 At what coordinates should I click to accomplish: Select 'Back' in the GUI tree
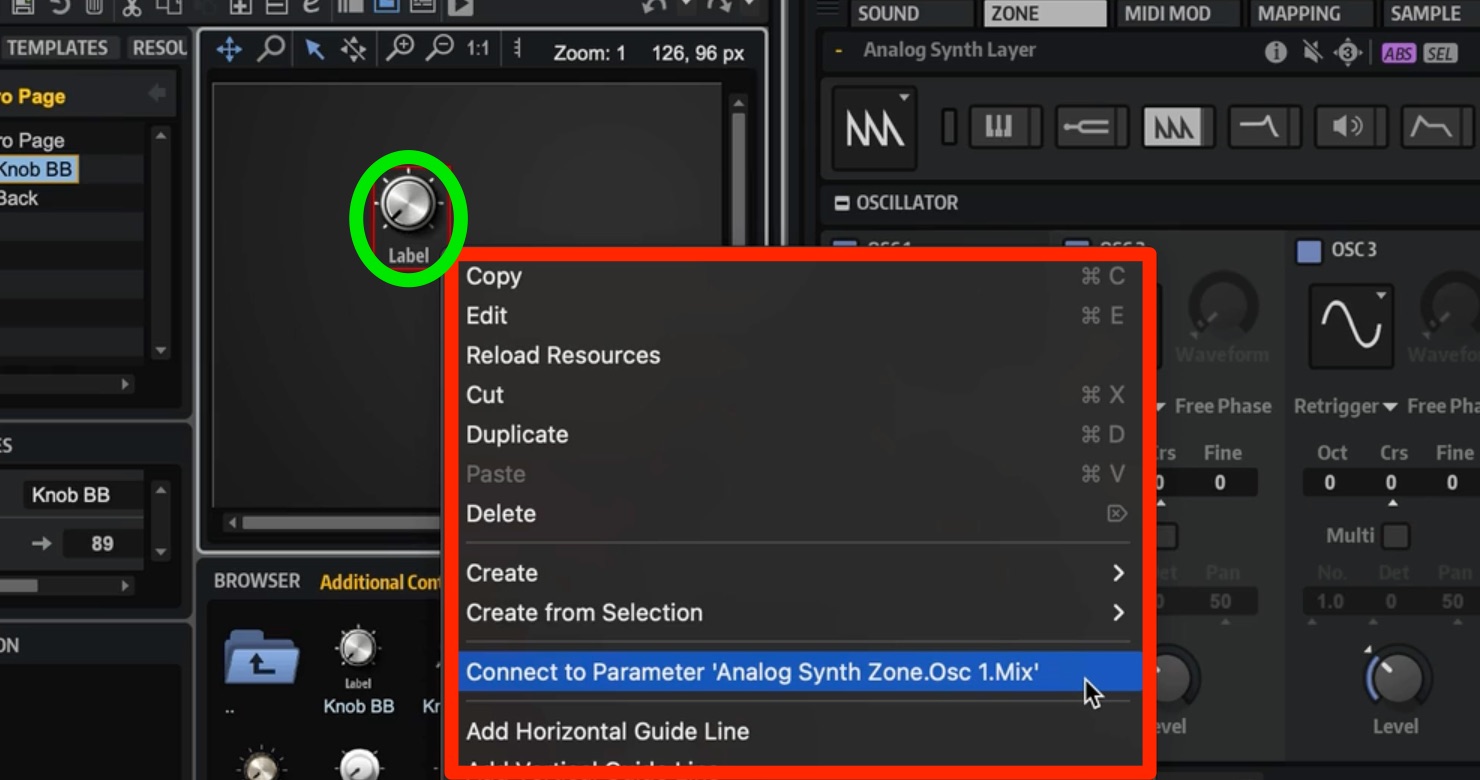click(x=19, y=198)
